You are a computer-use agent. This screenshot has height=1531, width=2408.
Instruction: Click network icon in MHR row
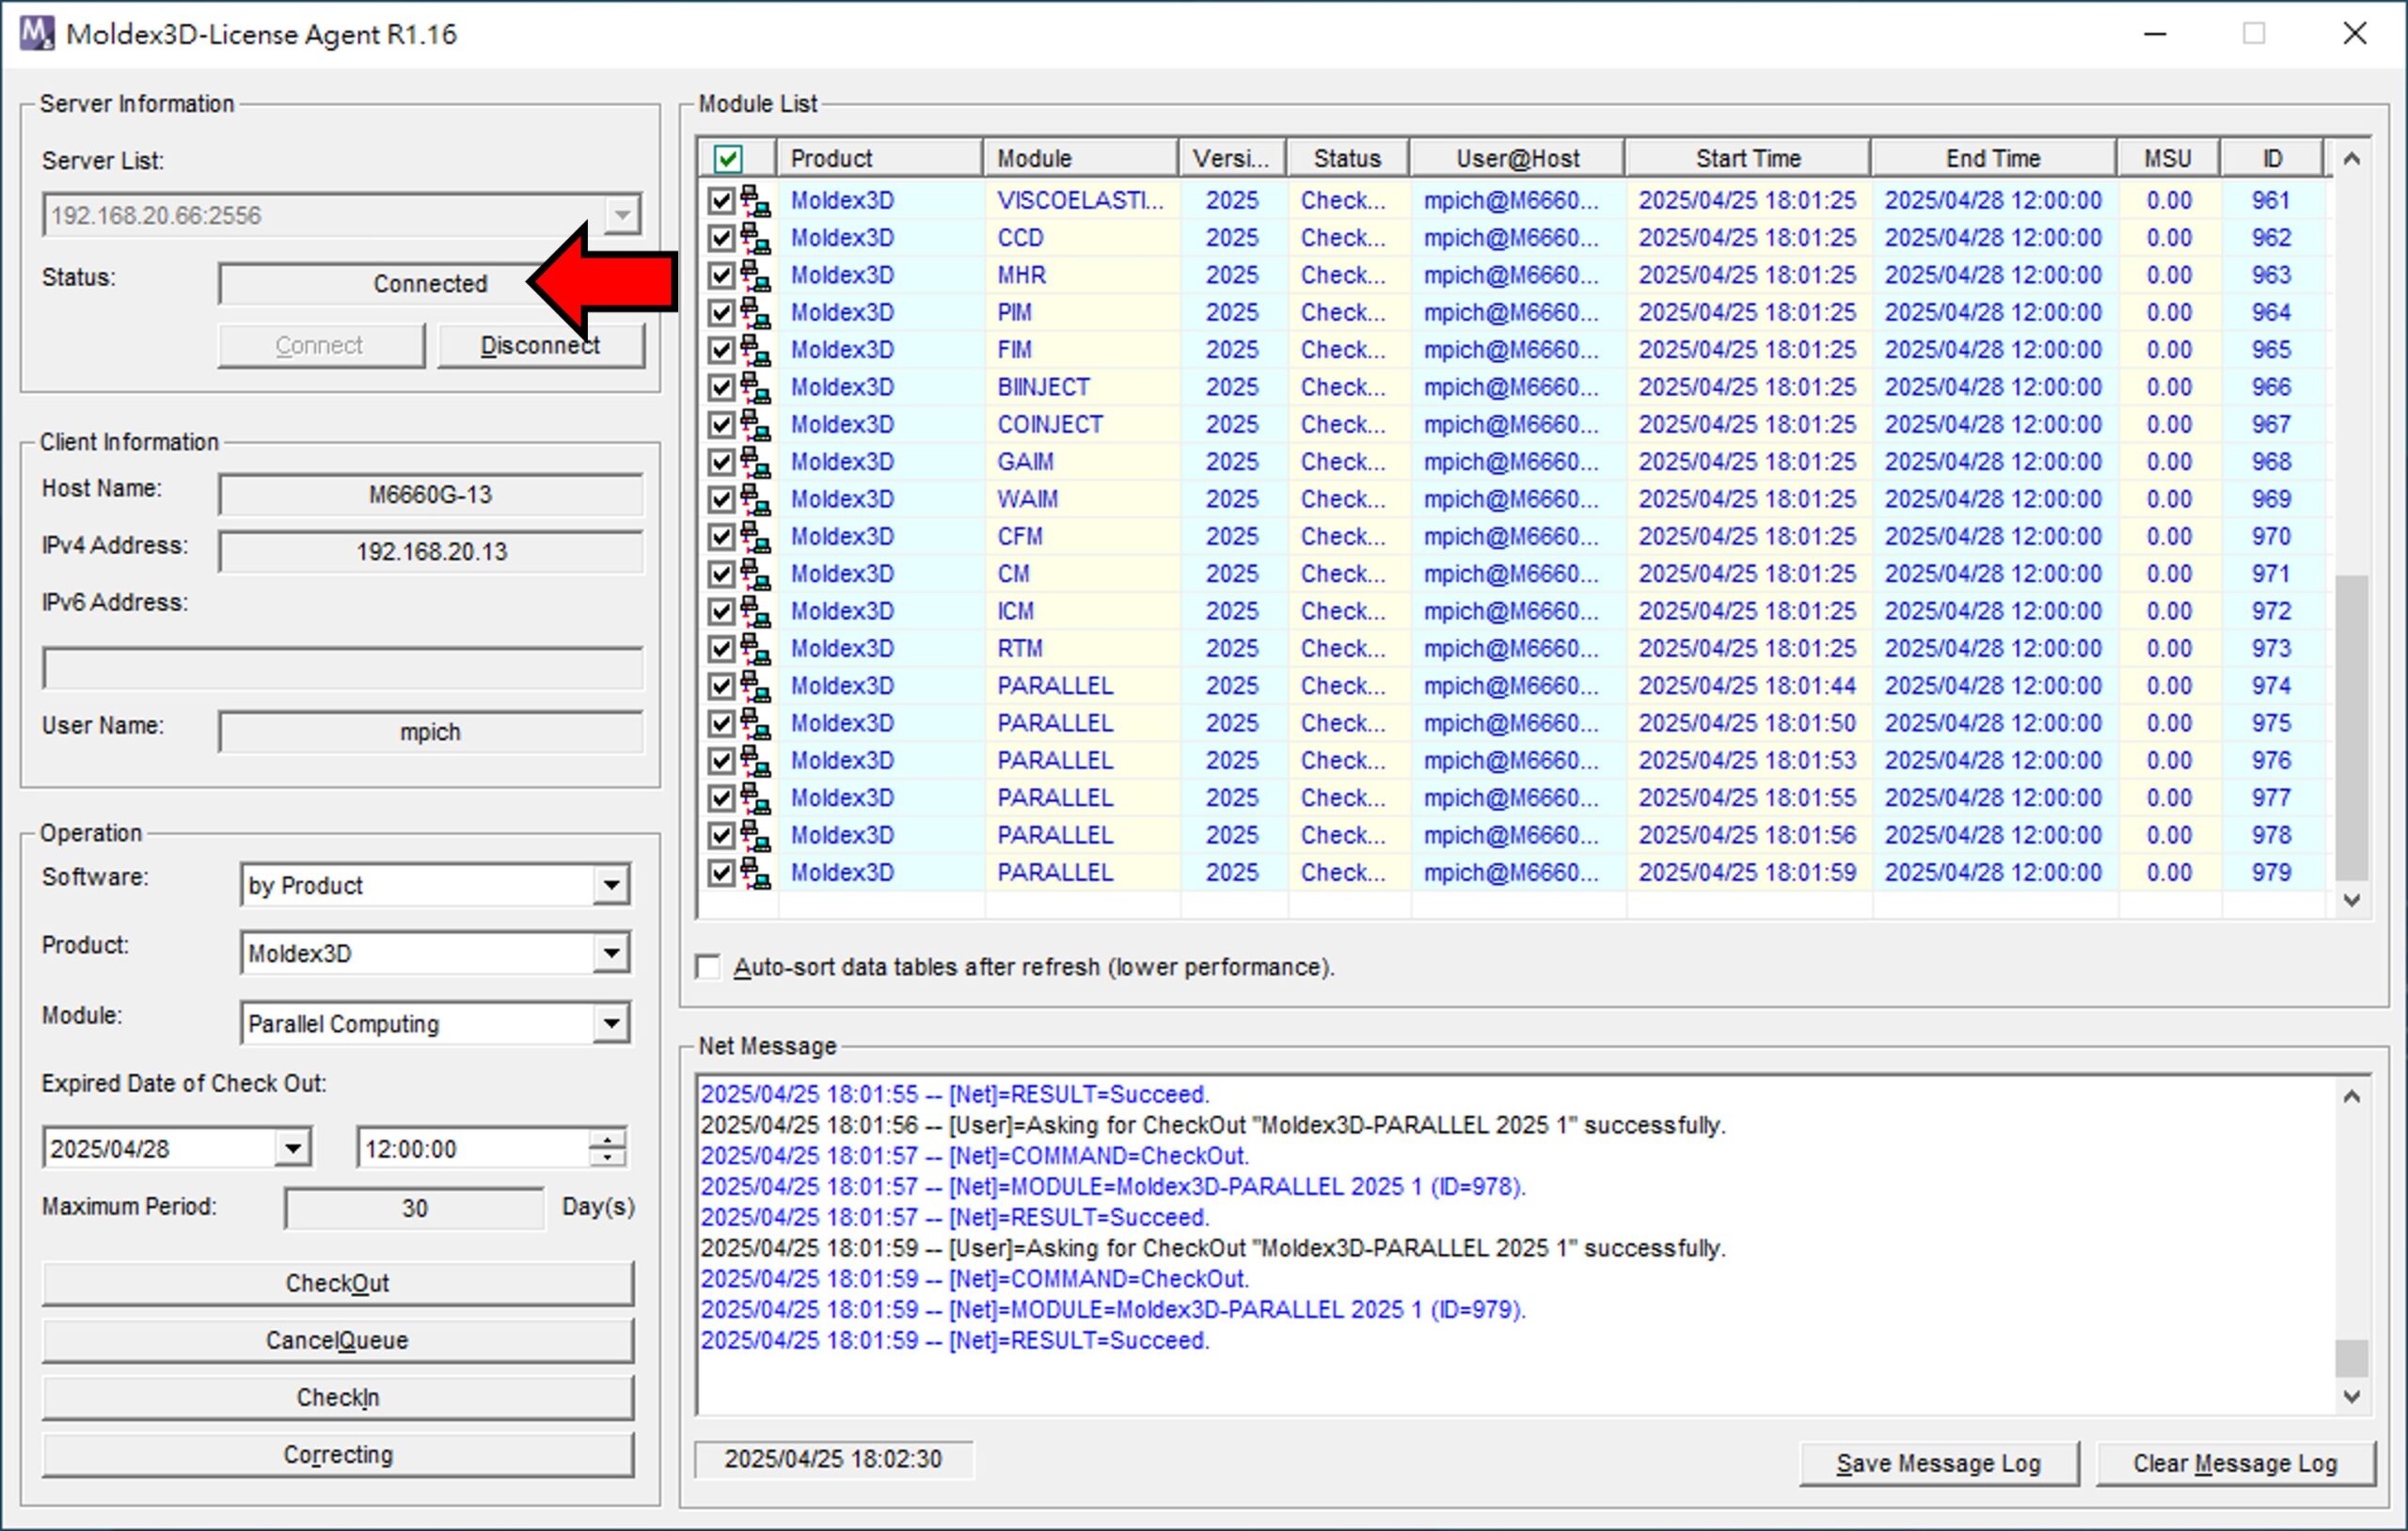[756, 275]
